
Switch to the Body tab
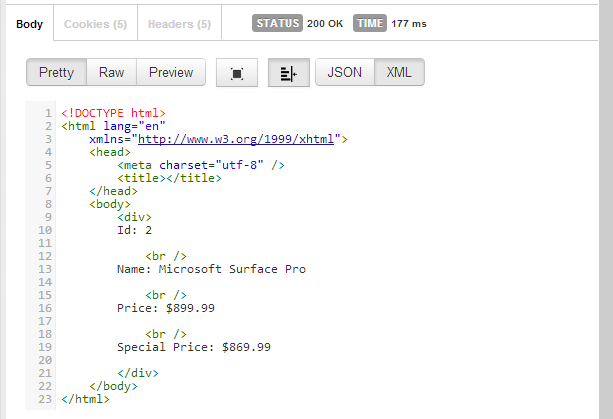coord(29,24)
